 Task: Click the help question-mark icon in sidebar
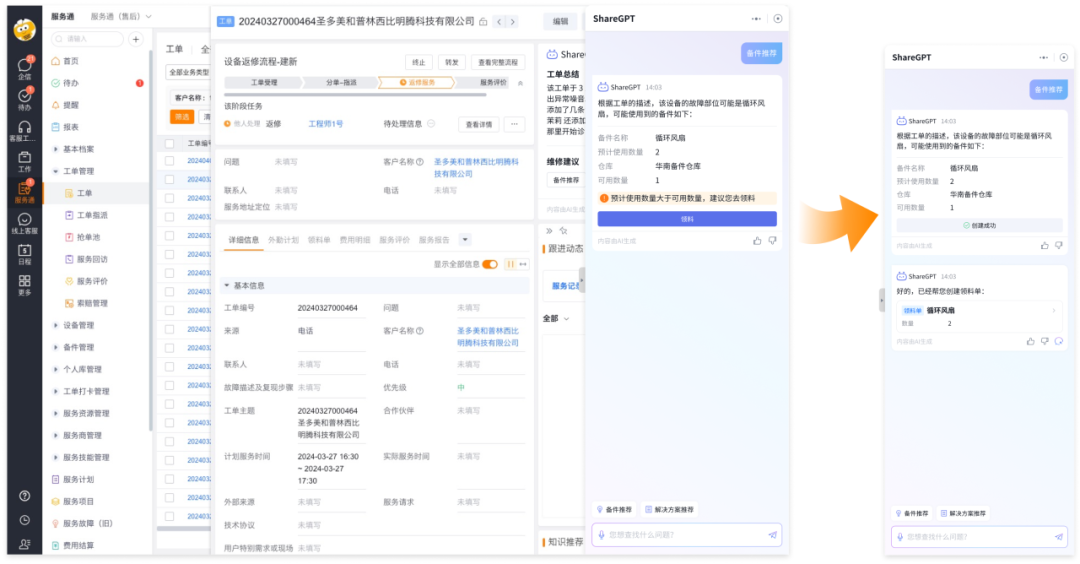point(24,496)
